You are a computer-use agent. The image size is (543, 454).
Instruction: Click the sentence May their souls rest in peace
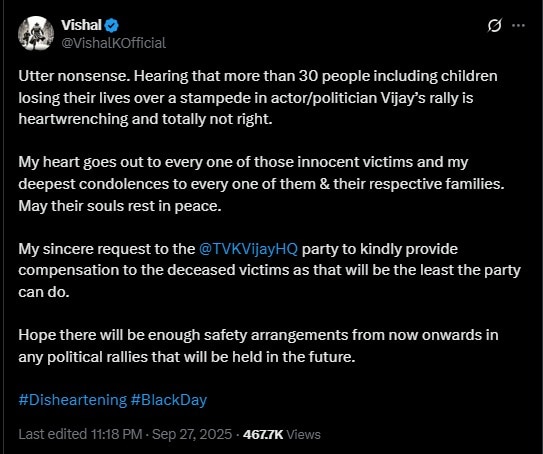pyautogui.click(x=120, y=206)
